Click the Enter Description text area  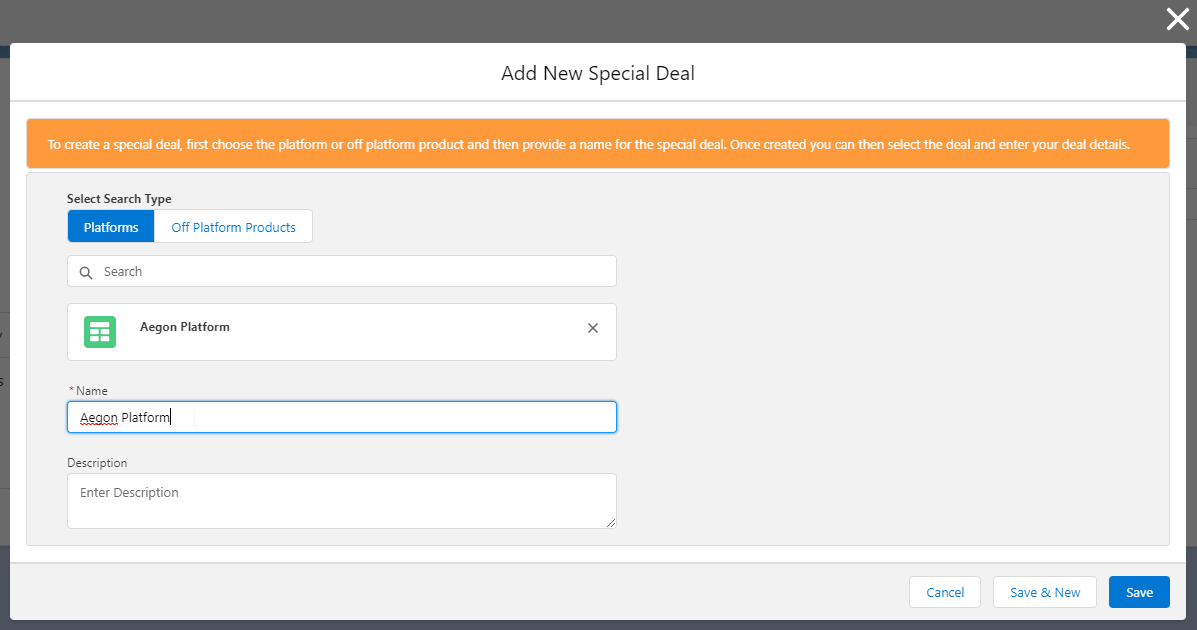(x=340, y=500)
